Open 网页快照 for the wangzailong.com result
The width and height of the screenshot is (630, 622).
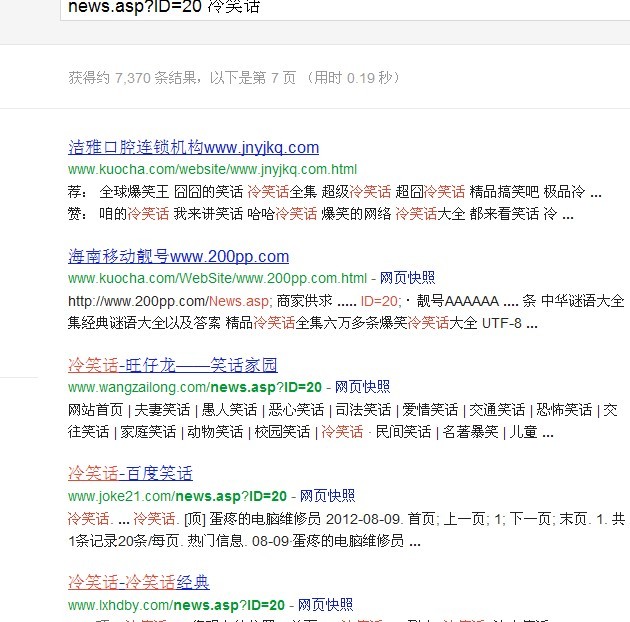(362, 387)
